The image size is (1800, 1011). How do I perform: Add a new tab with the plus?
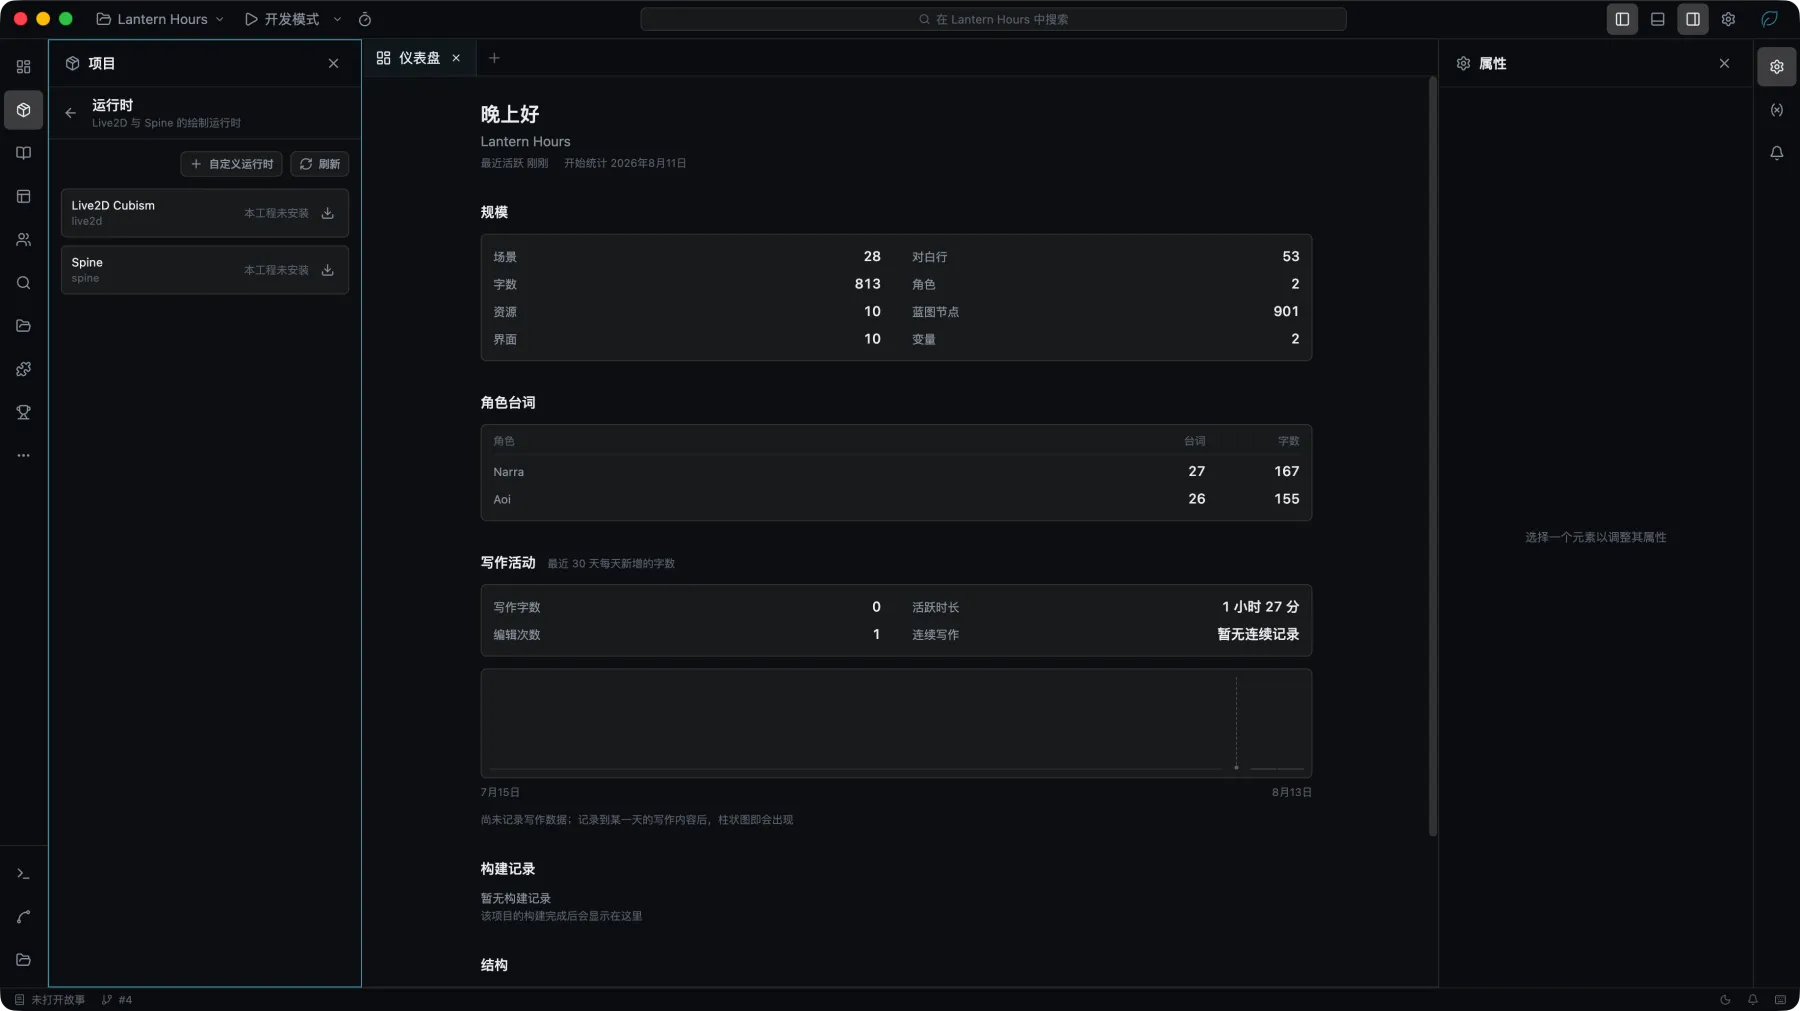[x=494, y=58]
